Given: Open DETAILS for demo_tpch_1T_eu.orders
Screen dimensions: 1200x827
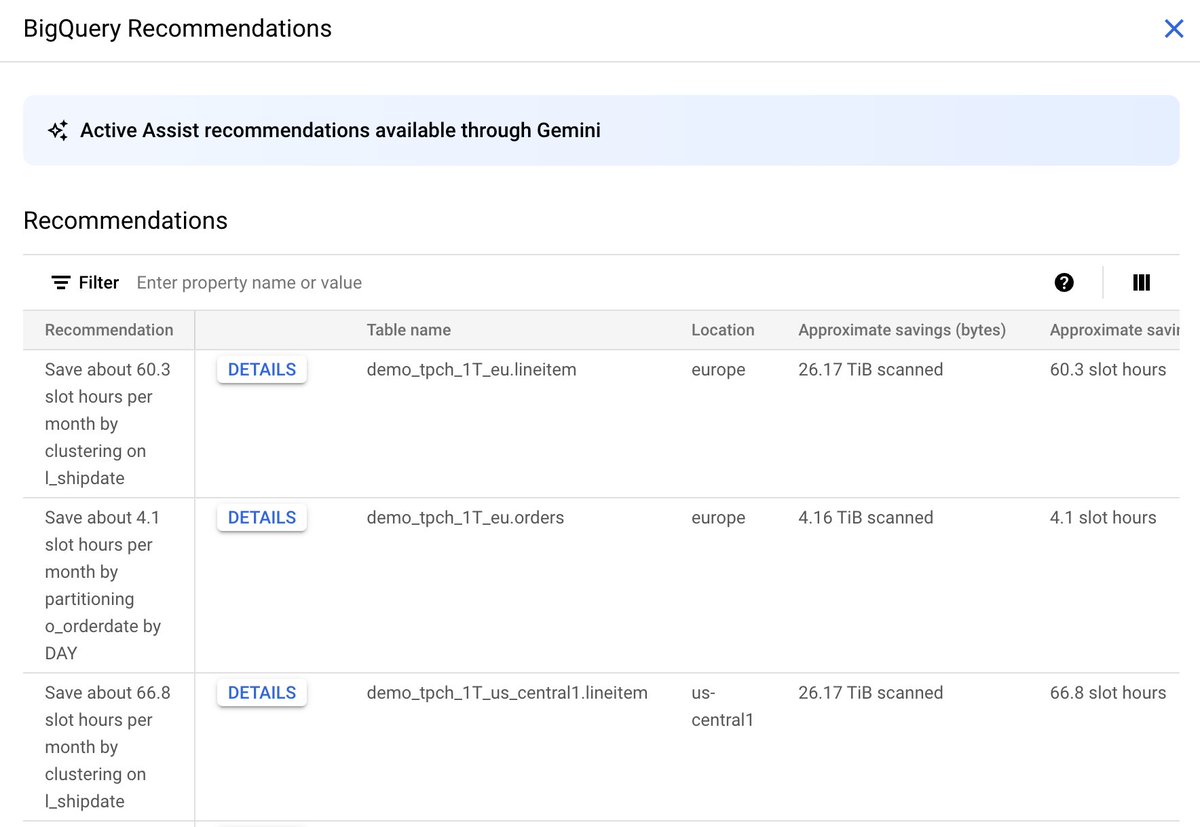Looking at the screenshot, I should tap(261, 517).
